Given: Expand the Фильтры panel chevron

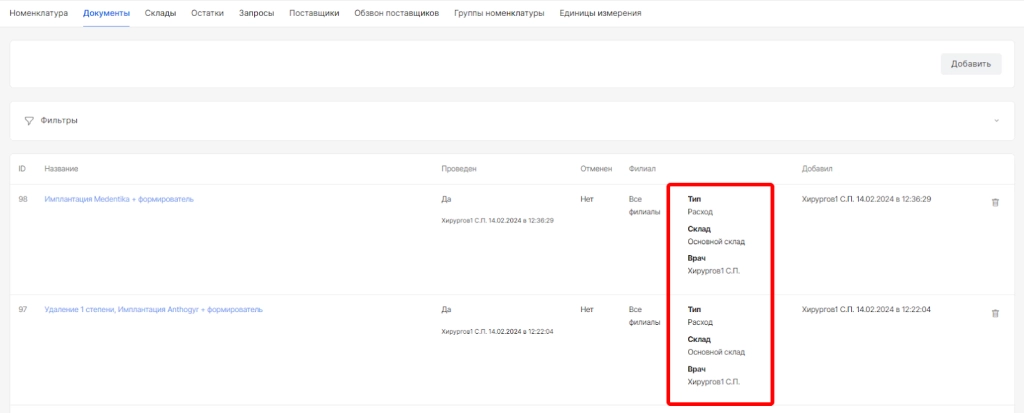Looking at the screenshot, I should (x=996, y=121).
